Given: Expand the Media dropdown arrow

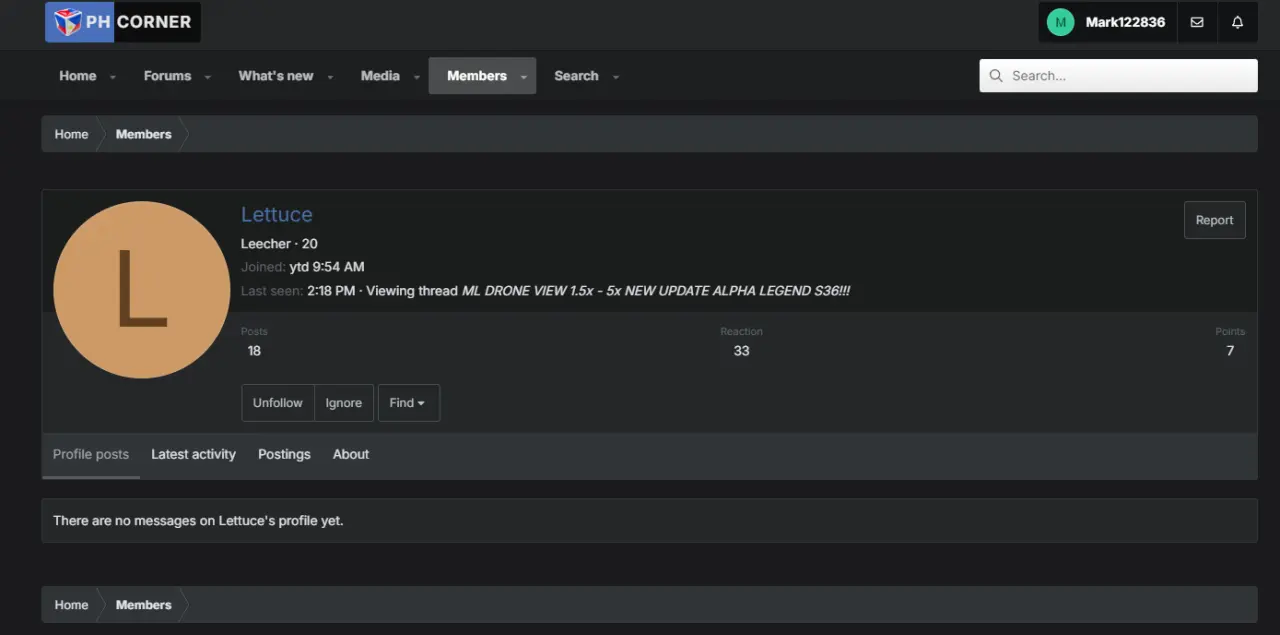Looking at the screenshot, I should tap(416, 77).
